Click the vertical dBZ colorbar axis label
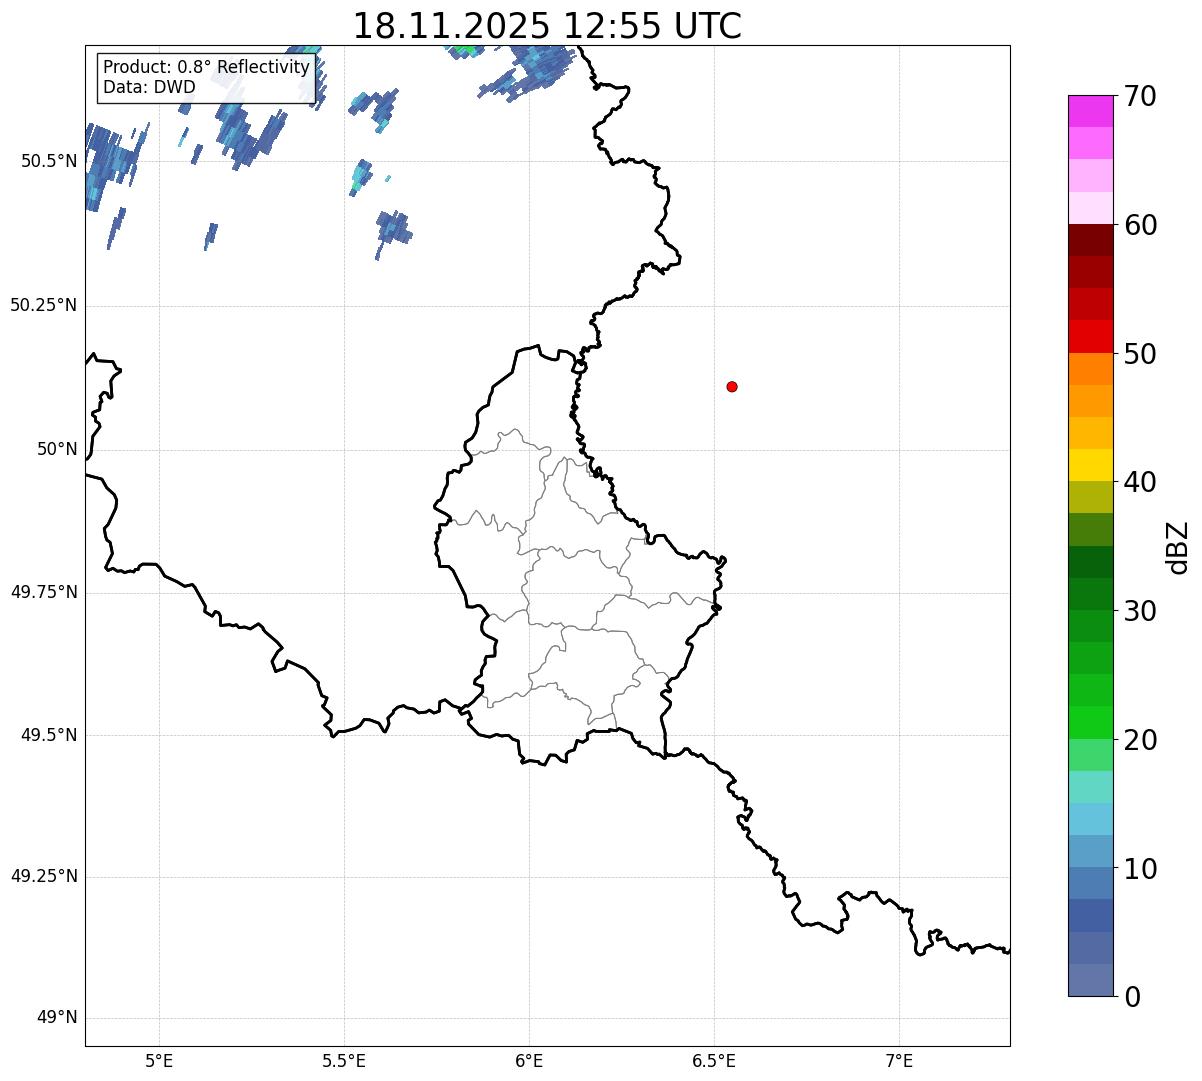This screenshot has width=1202, height=1081. click(1178, 547)
